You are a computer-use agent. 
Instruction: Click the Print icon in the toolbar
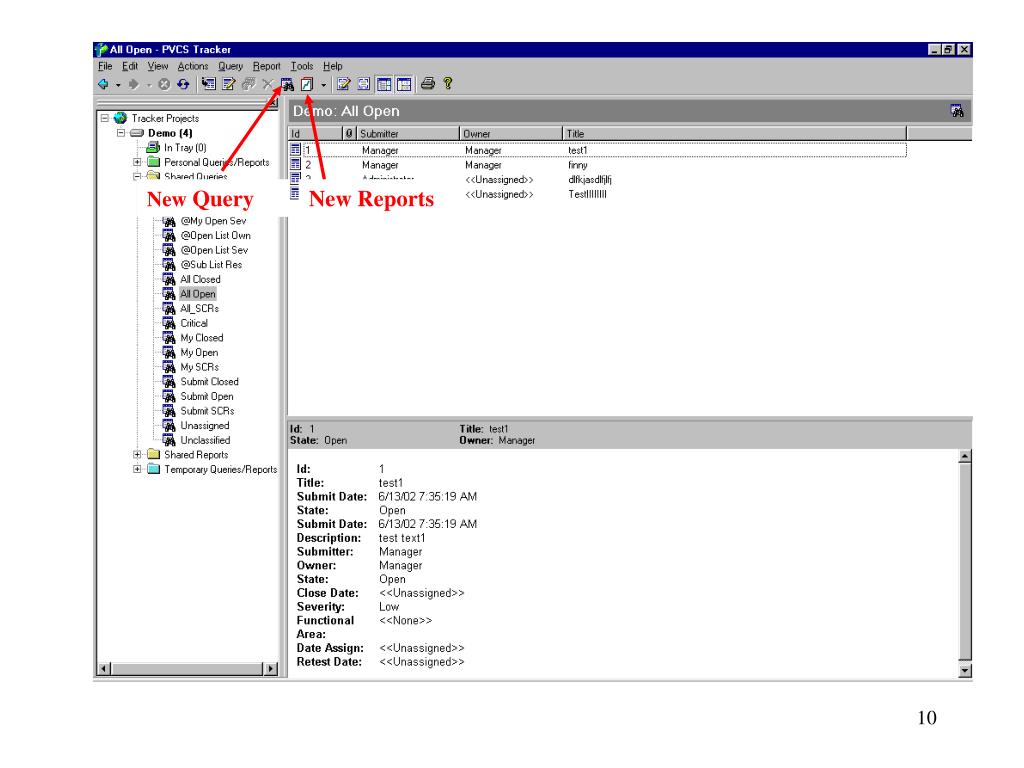428,84
